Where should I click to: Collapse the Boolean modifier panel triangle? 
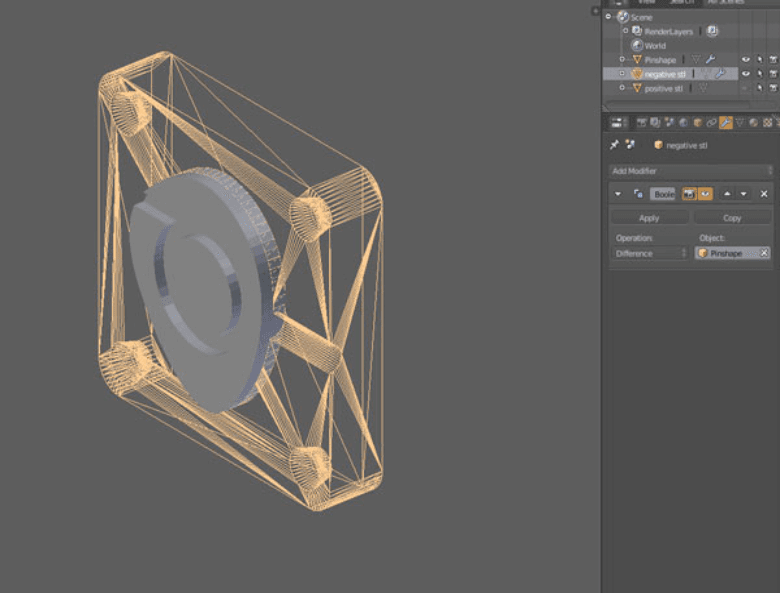618,193
